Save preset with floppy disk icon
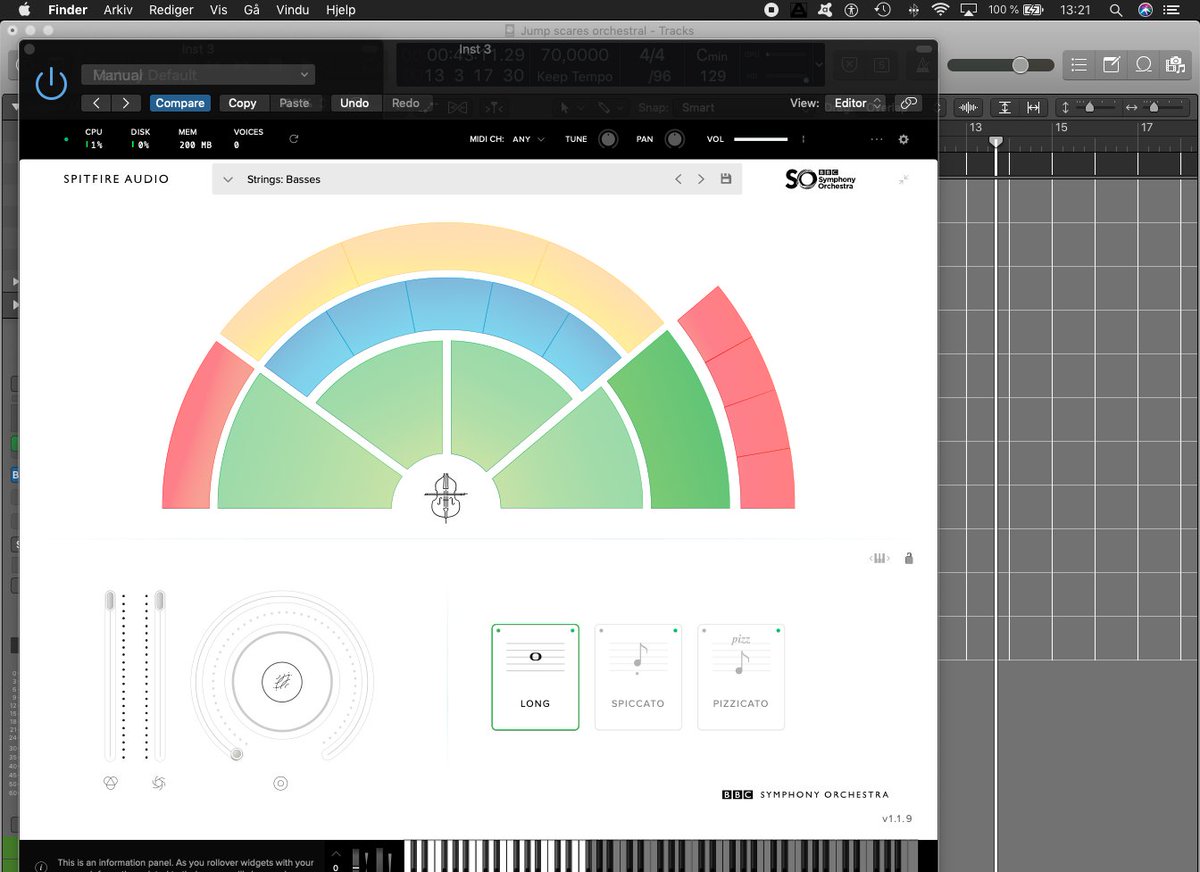 [x=726, y=179]
